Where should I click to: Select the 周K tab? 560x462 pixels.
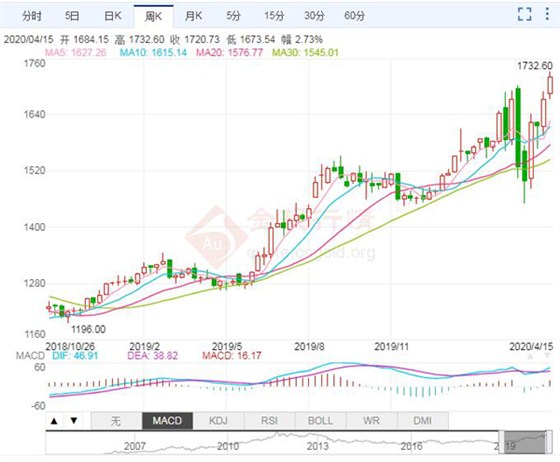tap(154, 16)
